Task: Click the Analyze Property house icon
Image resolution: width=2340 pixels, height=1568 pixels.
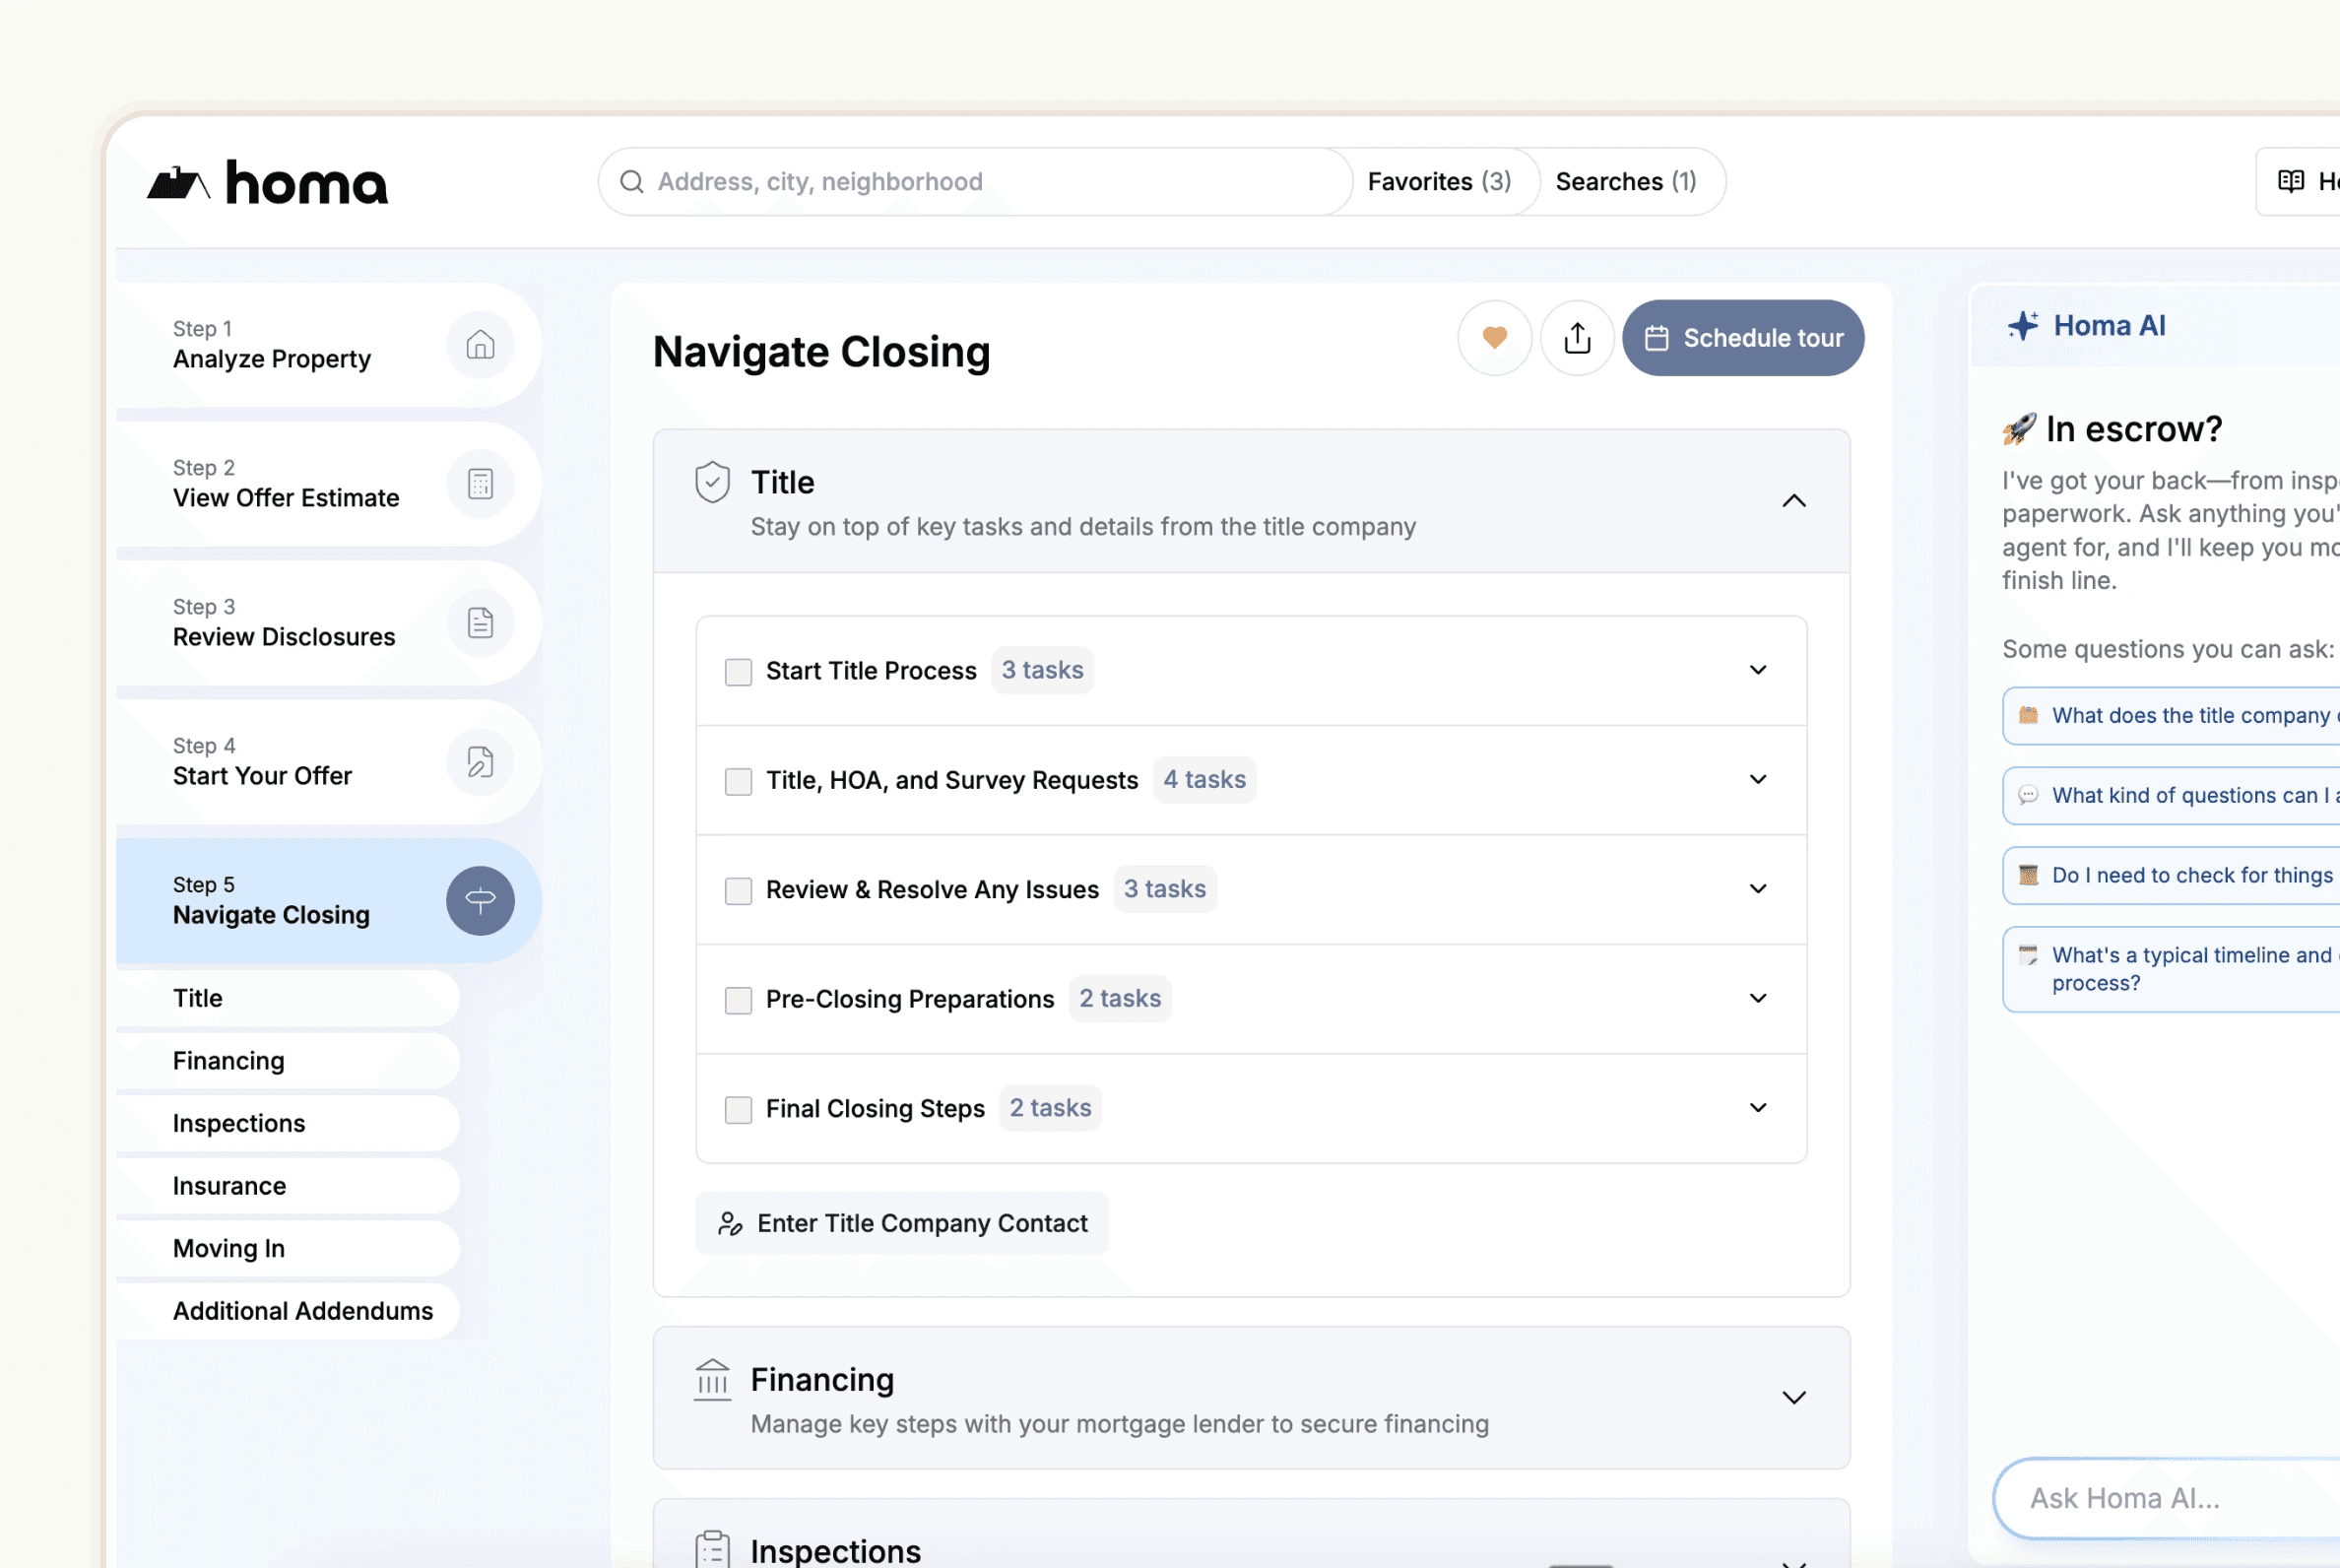Action: pyautogui.click(x=480, y=345)
